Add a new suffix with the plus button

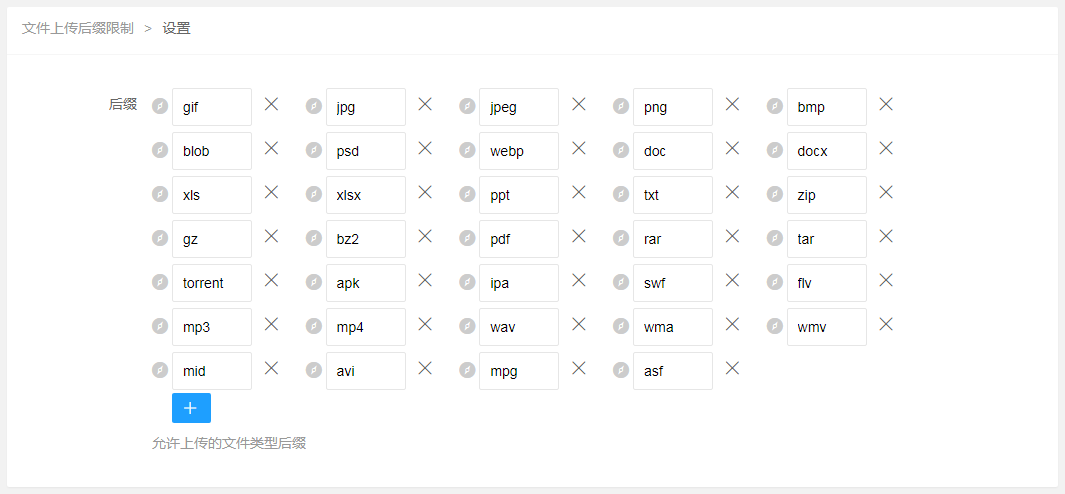pyautogui.click(x=192, y=408)
